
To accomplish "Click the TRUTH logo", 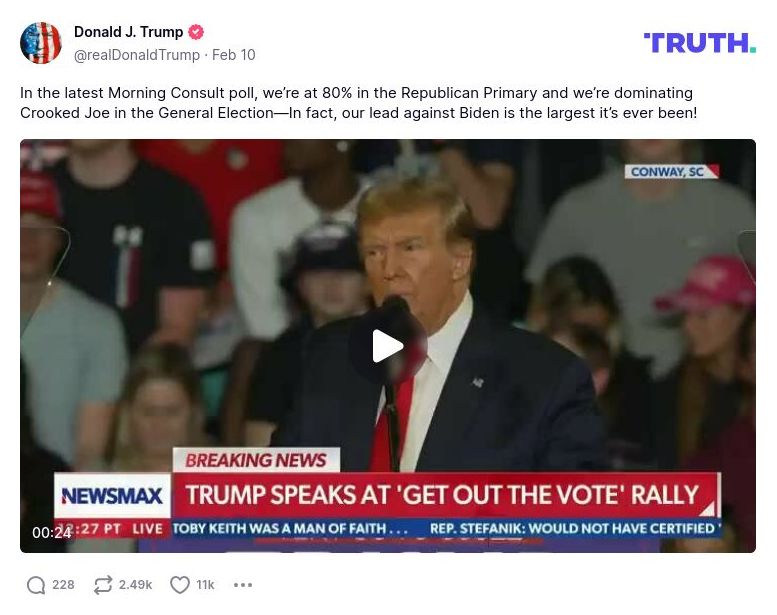I will pyautogui.click(x=700, y=43).
